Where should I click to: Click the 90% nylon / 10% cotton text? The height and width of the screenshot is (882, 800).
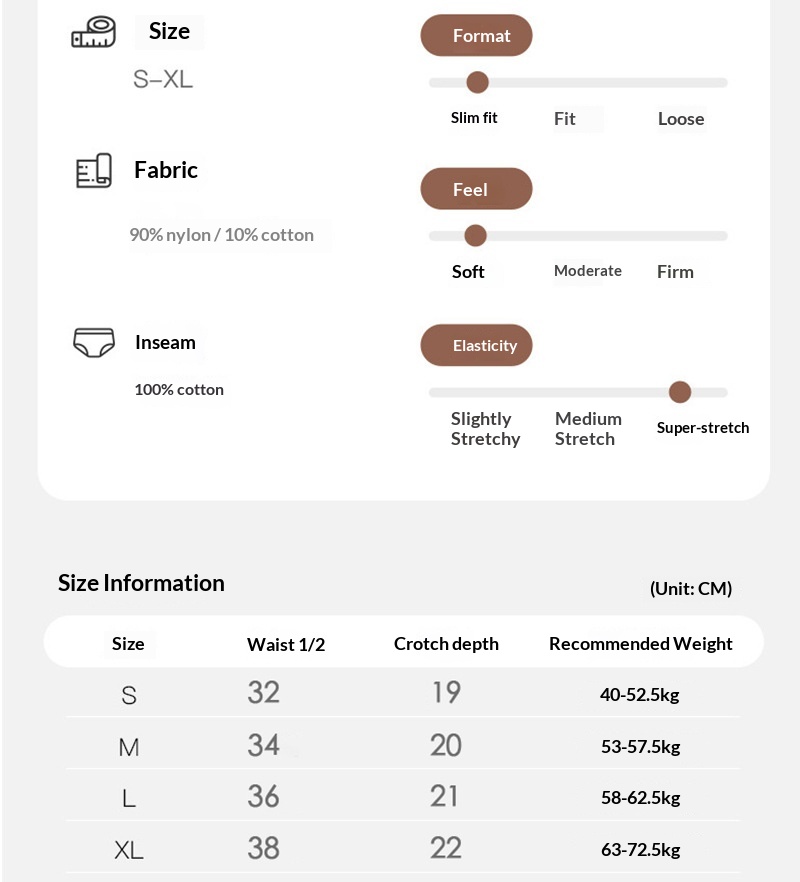(221, 235)
